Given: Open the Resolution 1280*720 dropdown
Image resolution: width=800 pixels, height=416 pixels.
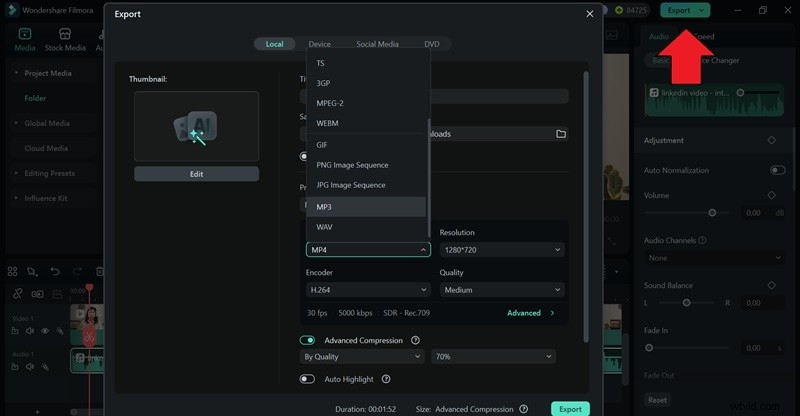Looking at the screenshot, I should coord(501,250).
